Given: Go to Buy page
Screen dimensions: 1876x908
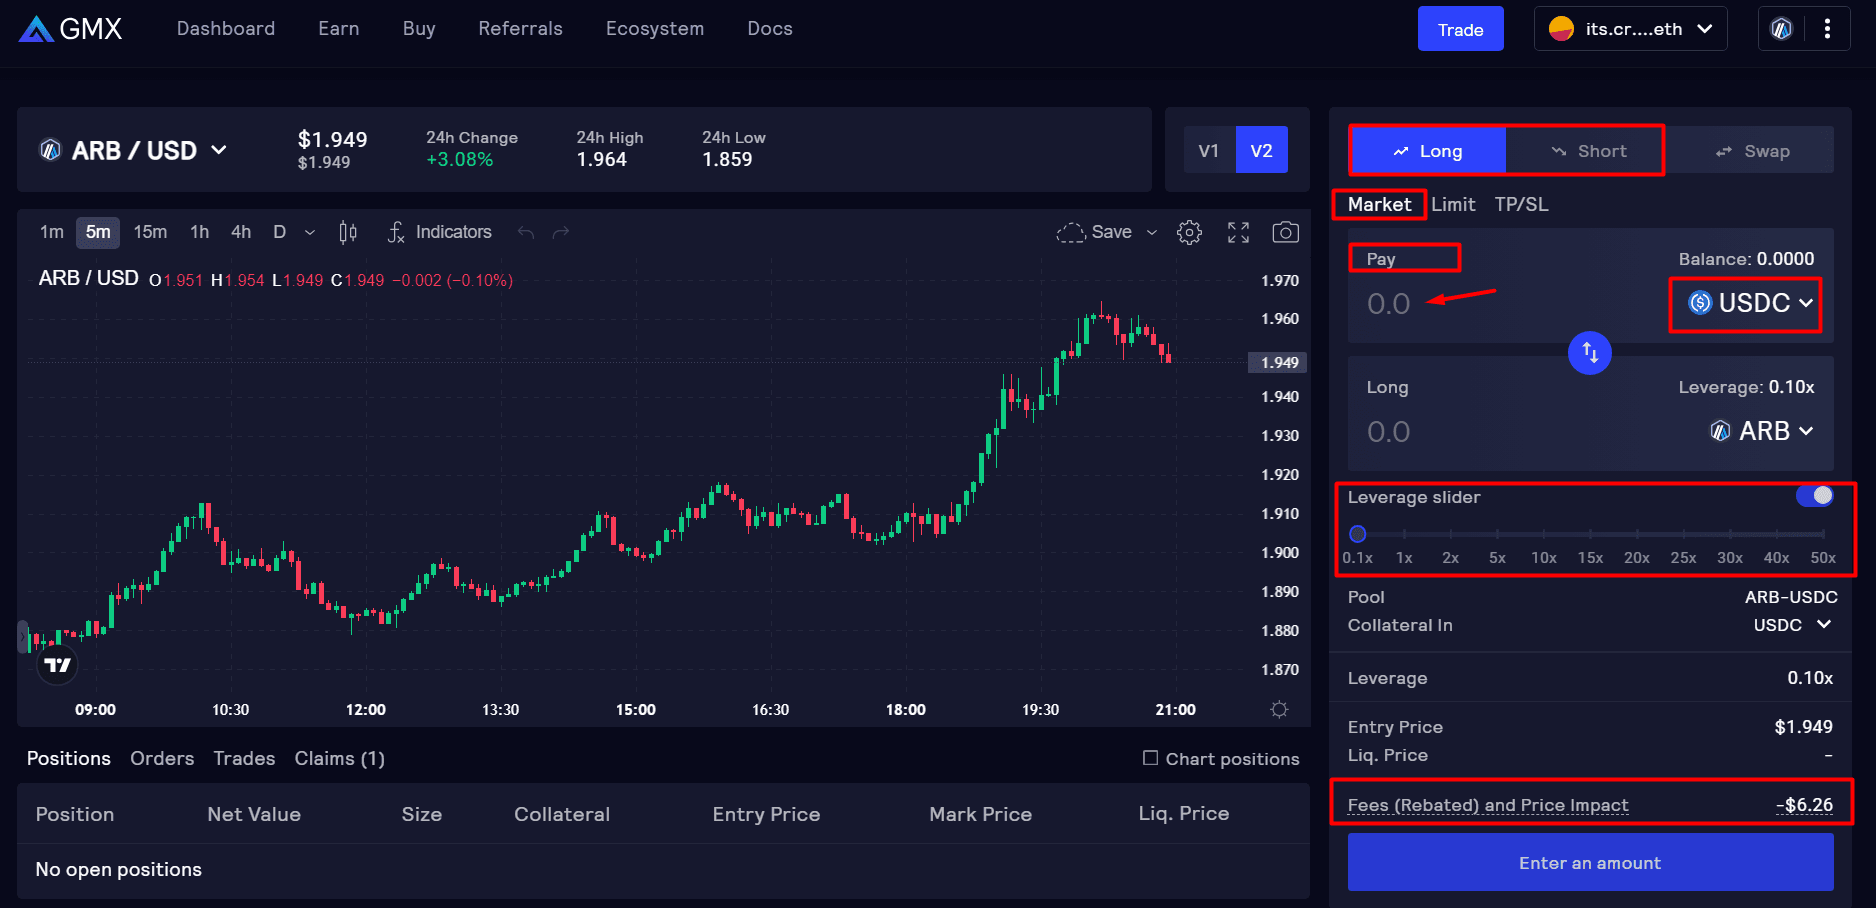Looking at the screenshot, I should 419,29.
